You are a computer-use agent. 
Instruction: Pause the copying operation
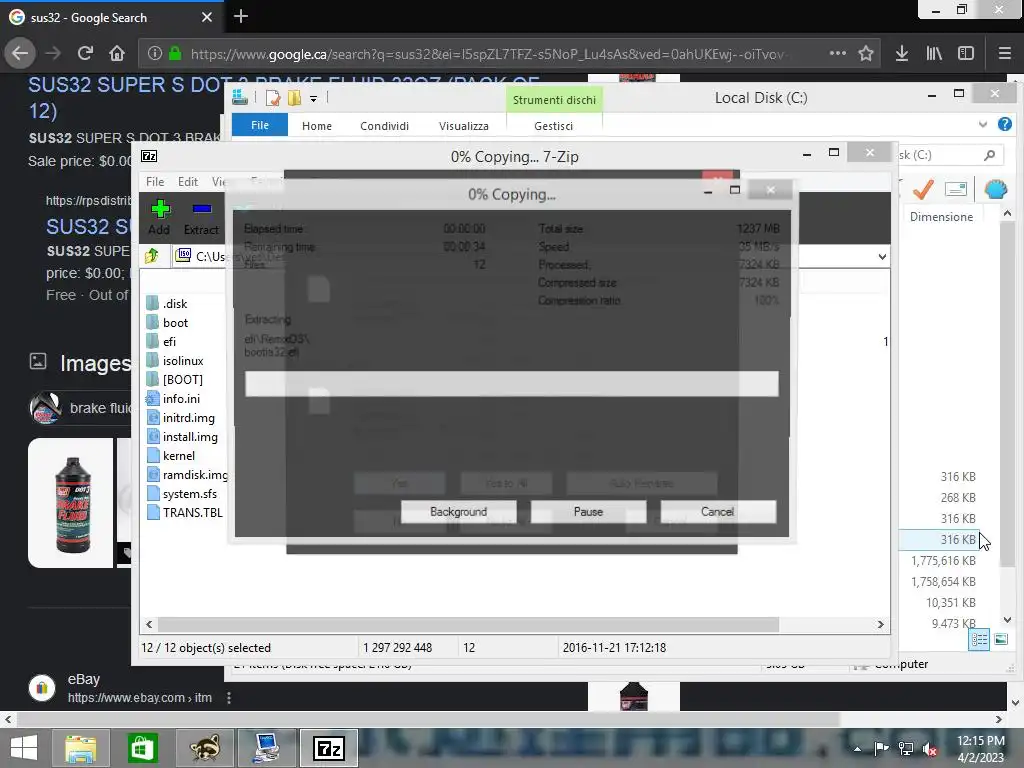click(x=588, y=512)
